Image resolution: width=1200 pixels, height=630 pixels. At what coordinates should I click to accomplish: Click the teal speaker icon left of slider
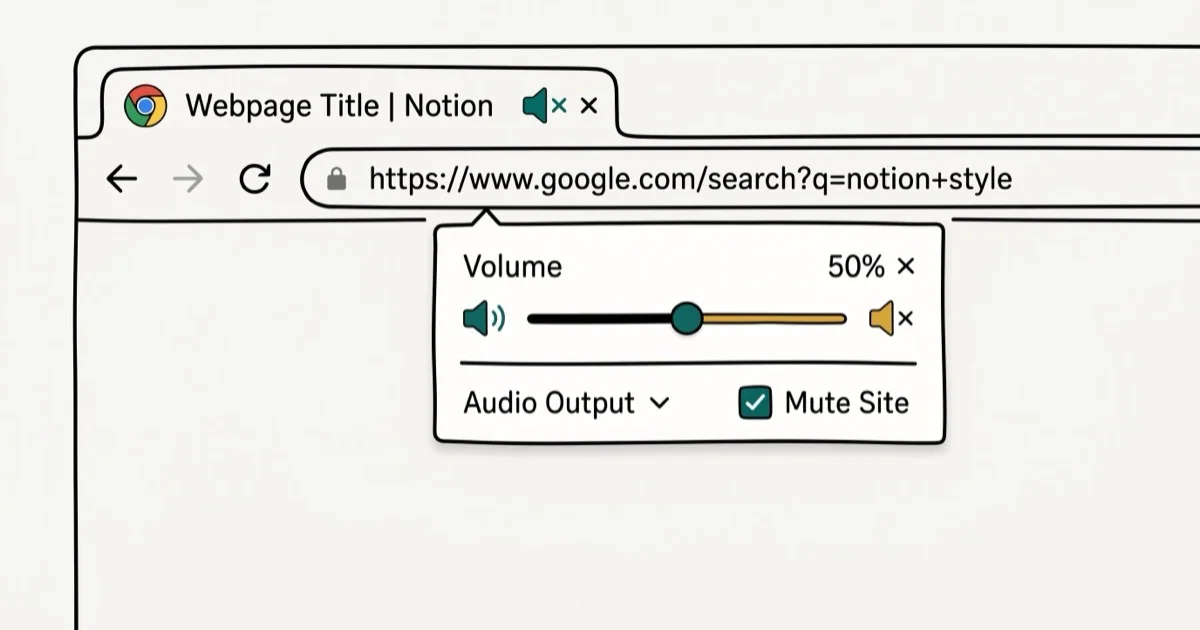484,319
